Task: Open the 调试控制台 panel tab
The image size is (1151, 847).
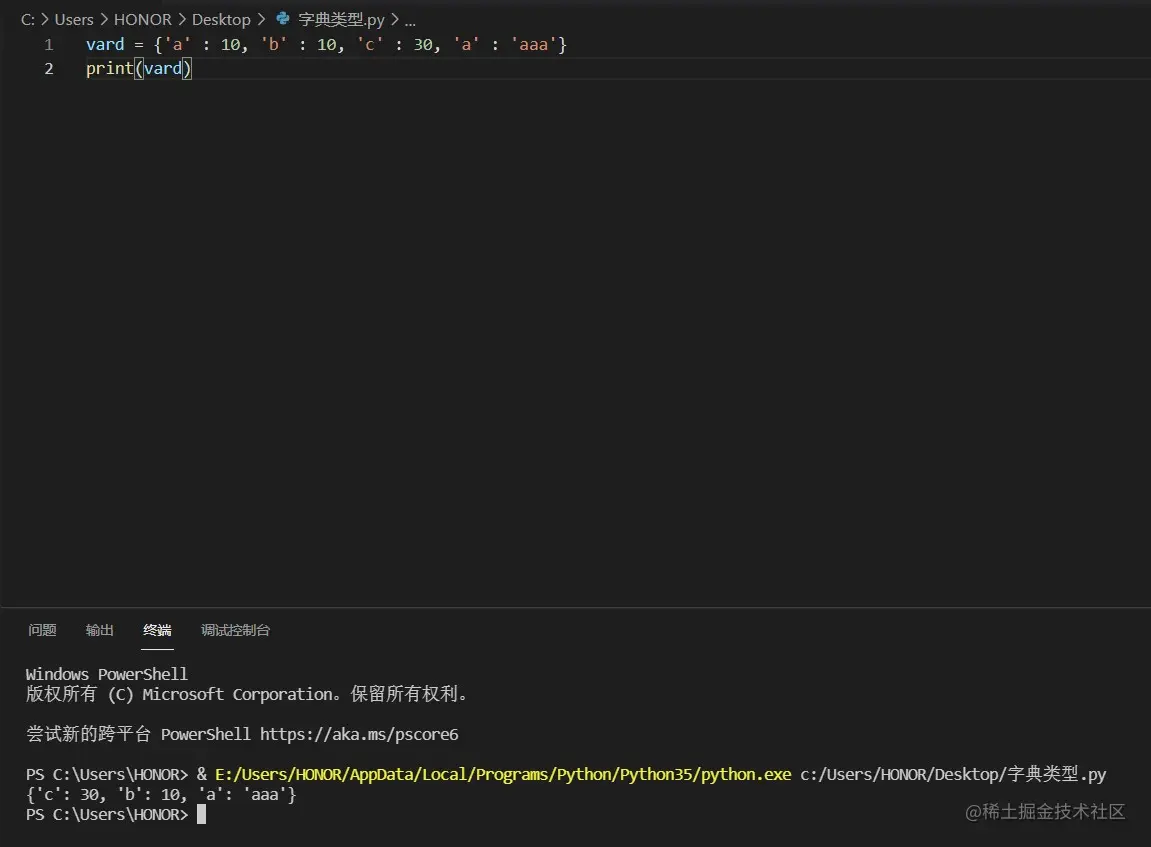Action: 236,630
